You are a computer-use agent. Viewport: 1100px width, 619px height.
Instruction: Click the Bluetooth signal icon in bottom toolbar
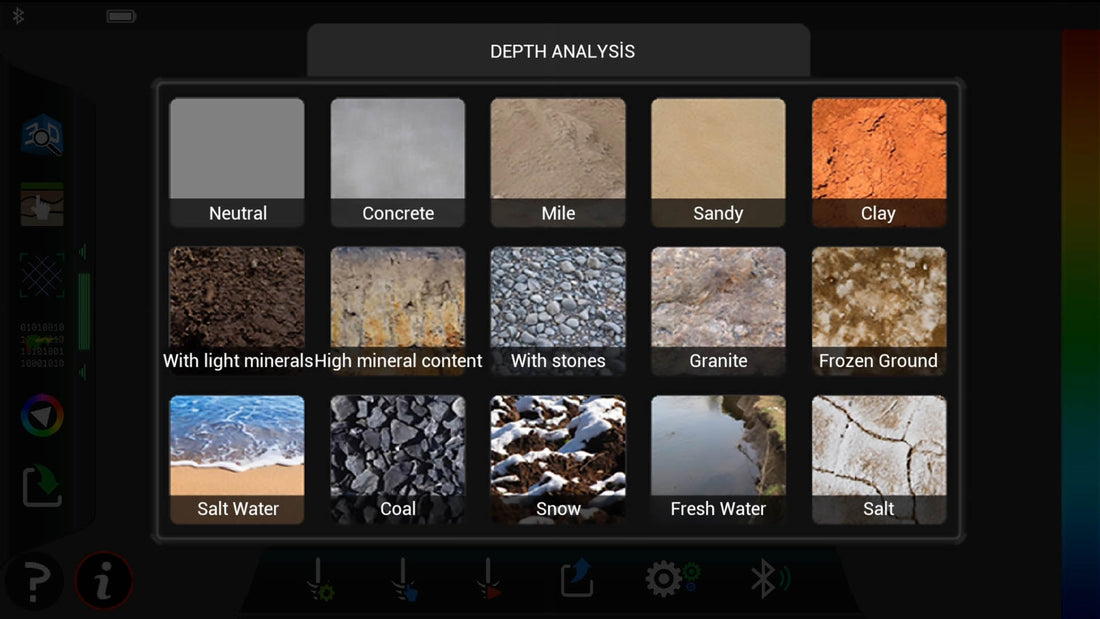tap(769, 579)
